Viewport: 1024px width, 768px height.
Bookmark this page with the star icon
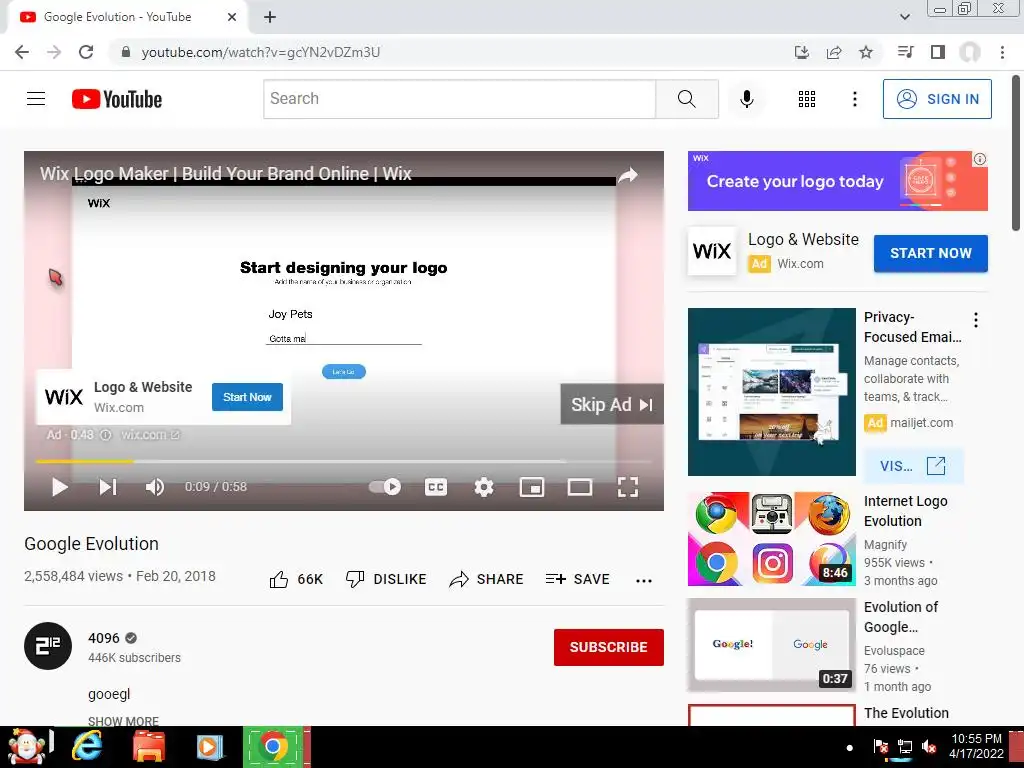(x=865, y=52)
